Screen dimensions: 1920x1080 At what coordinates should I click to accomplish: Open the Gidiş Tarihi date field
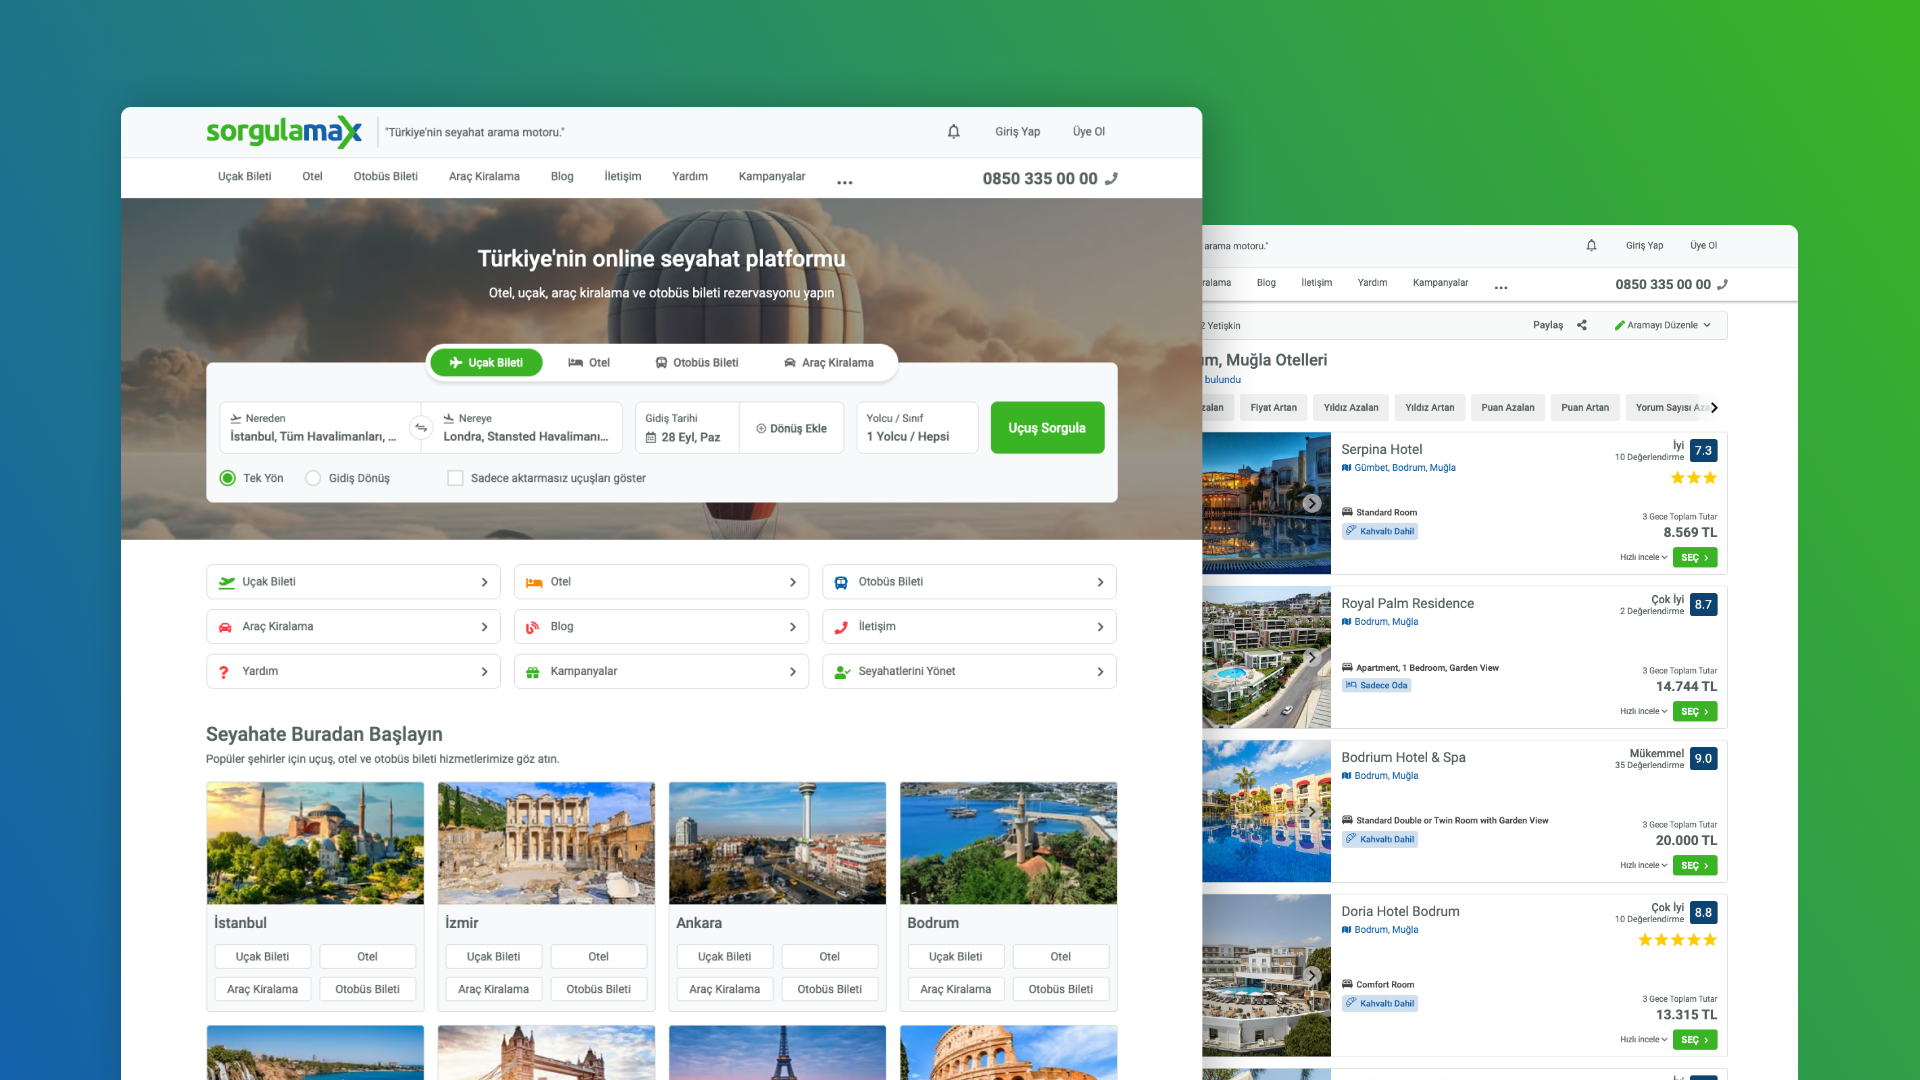click(x=686, y=428)
